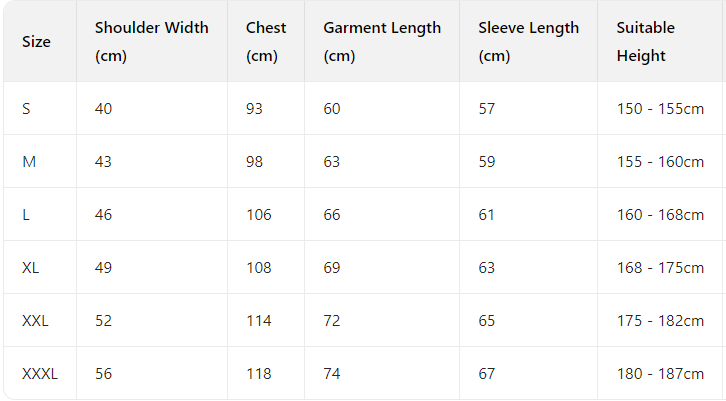Screen dimensions: 726x401
Task: Click the M size cell
Action: [x=29, y=161]
